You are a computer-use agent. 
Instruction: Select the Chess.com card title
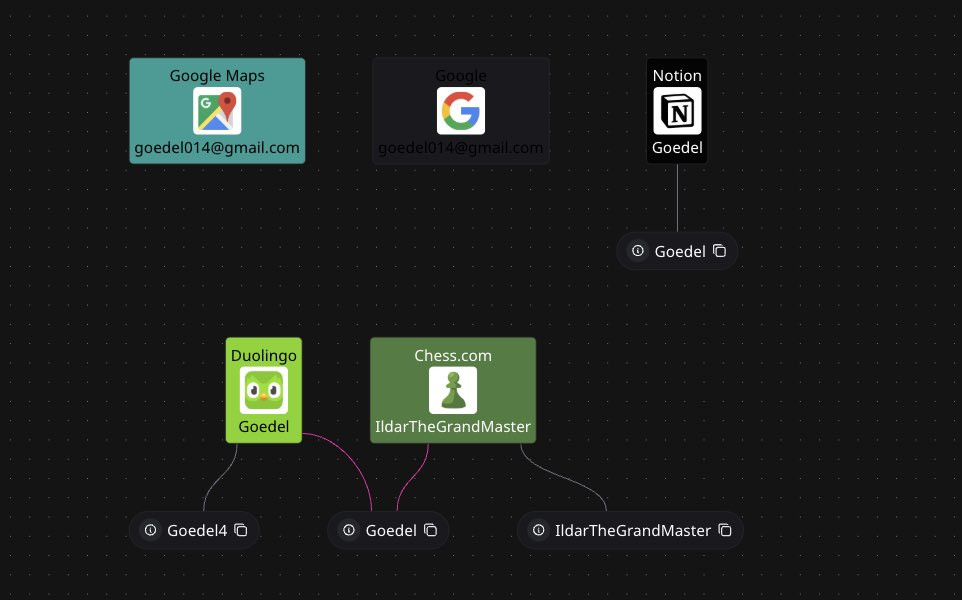click(x=453, y=356)
